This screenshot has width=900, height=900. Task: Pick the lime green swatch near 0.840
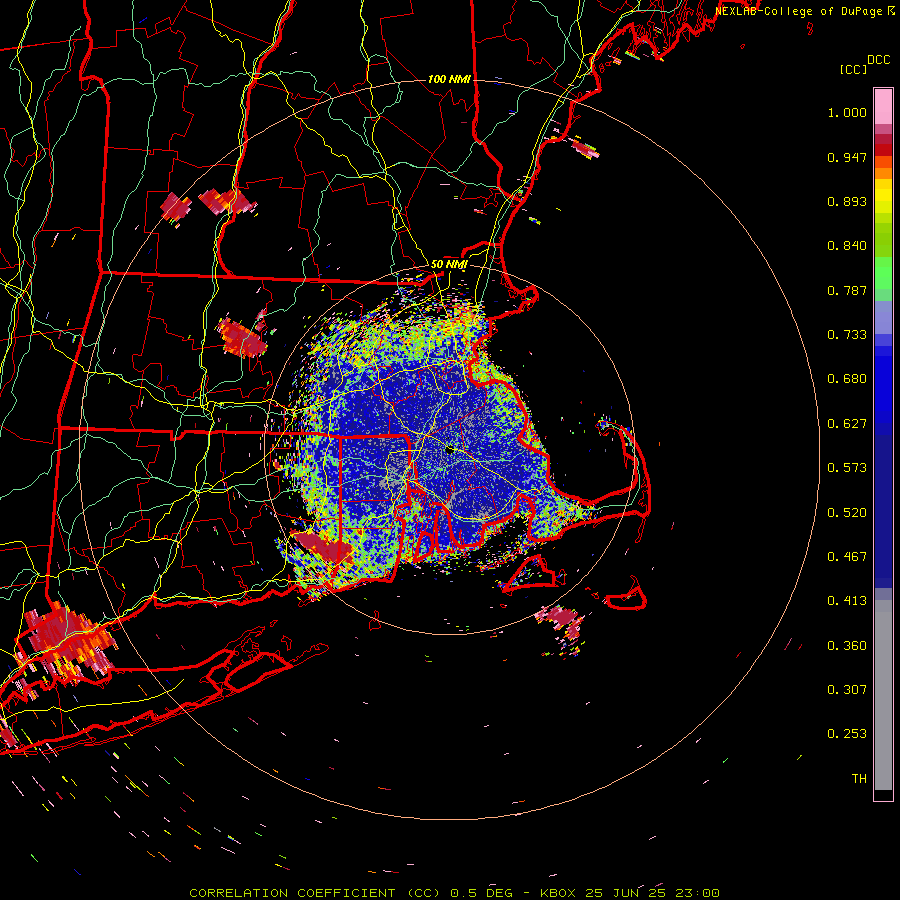click(883, 240)
